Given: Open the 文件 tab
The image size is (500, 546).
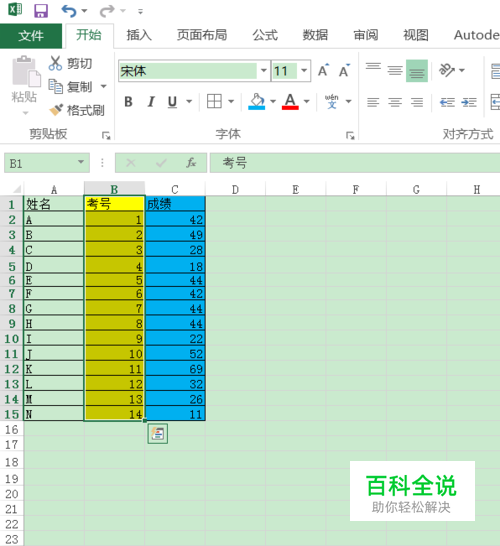Looking at the screenshot, I should pyautogui.click(x=31, y=36).
